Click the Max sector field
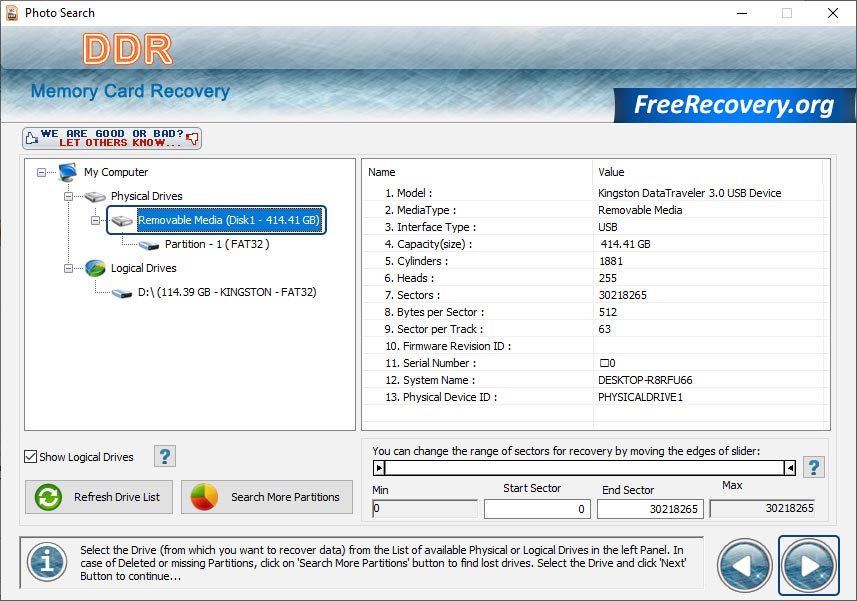This screenshot has height=601, width=857. pyautogui.click(x=762, y=509)
